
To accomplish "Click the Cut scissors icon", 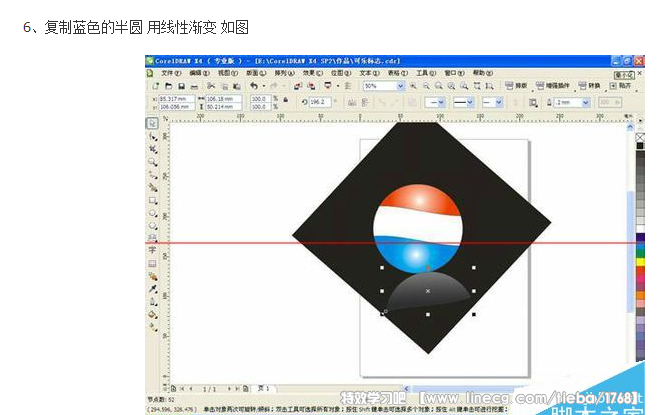I will click(210, 86).
